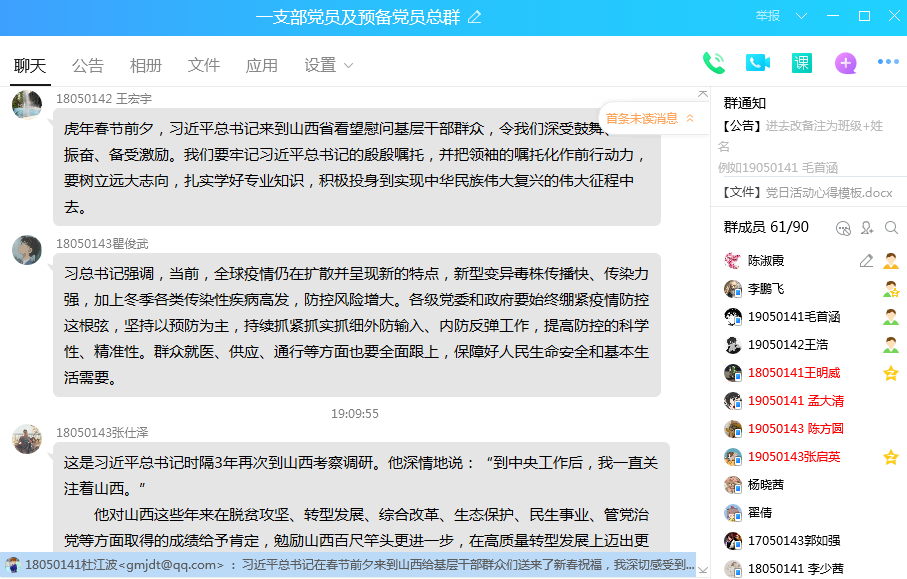Open the member message filter icon
Viewport: 907px width, 579px height.
pyautogui.click(x=843, y=228)
